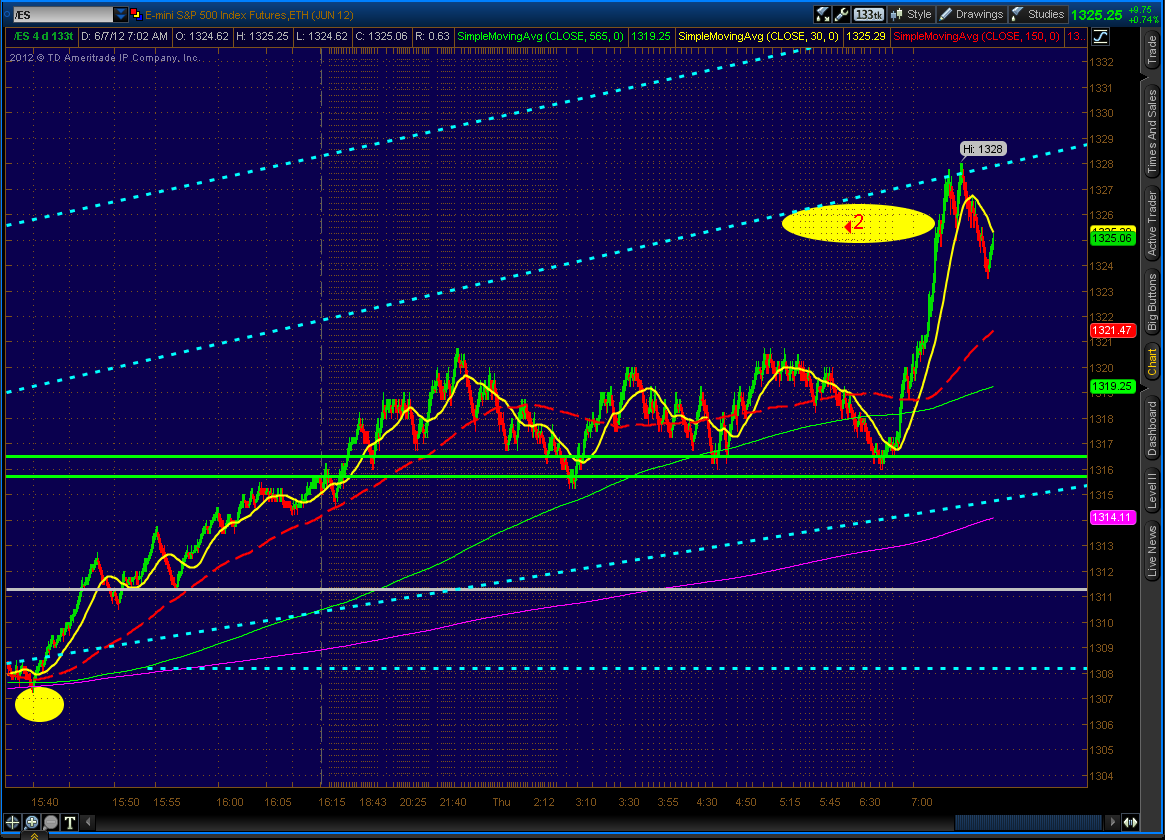Click the horizontal time scrollbar thumb
The image size is (1165, 840).
[1028, 822]
